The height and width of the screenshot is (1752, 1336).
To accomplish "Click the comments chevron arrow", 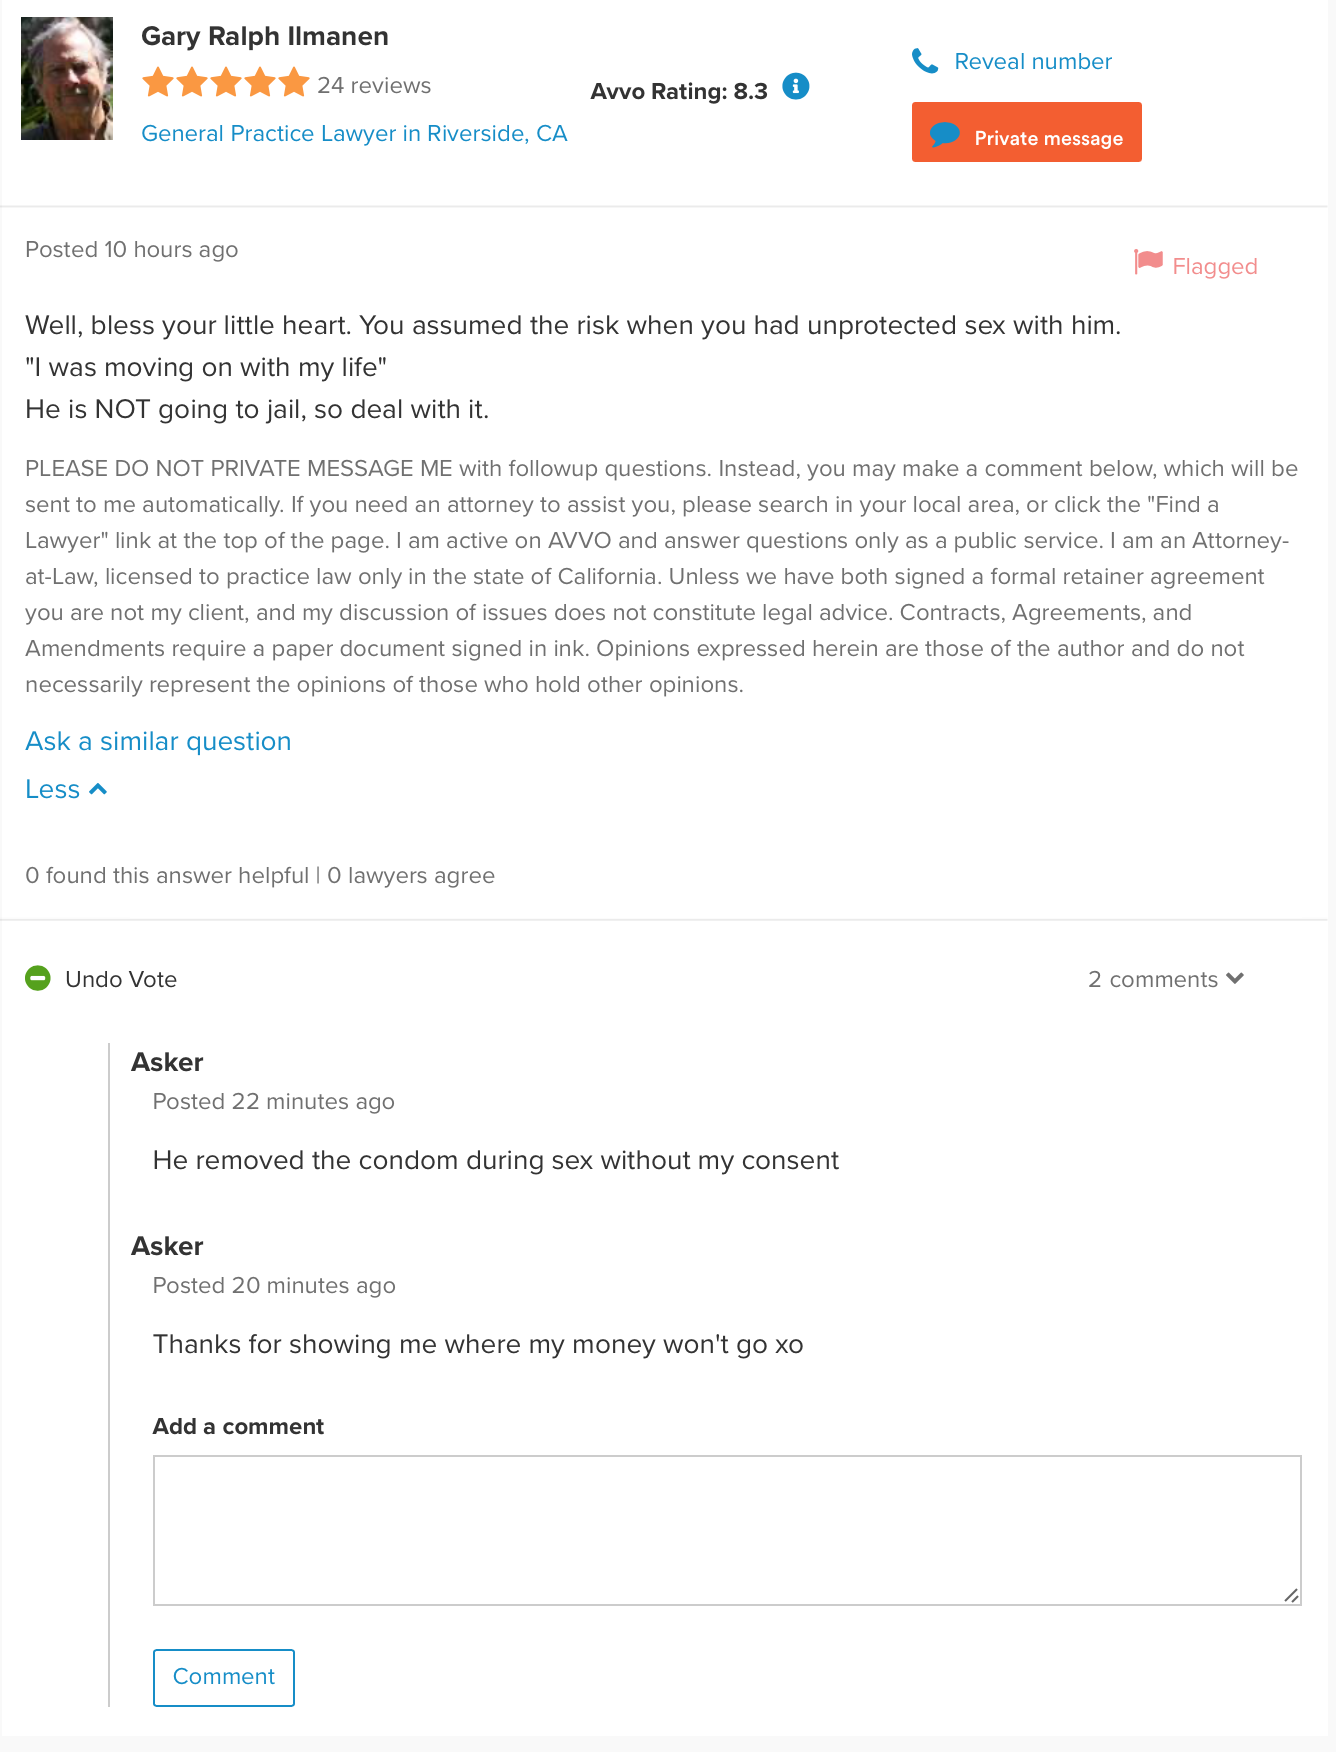I will tap(1235, 978).
